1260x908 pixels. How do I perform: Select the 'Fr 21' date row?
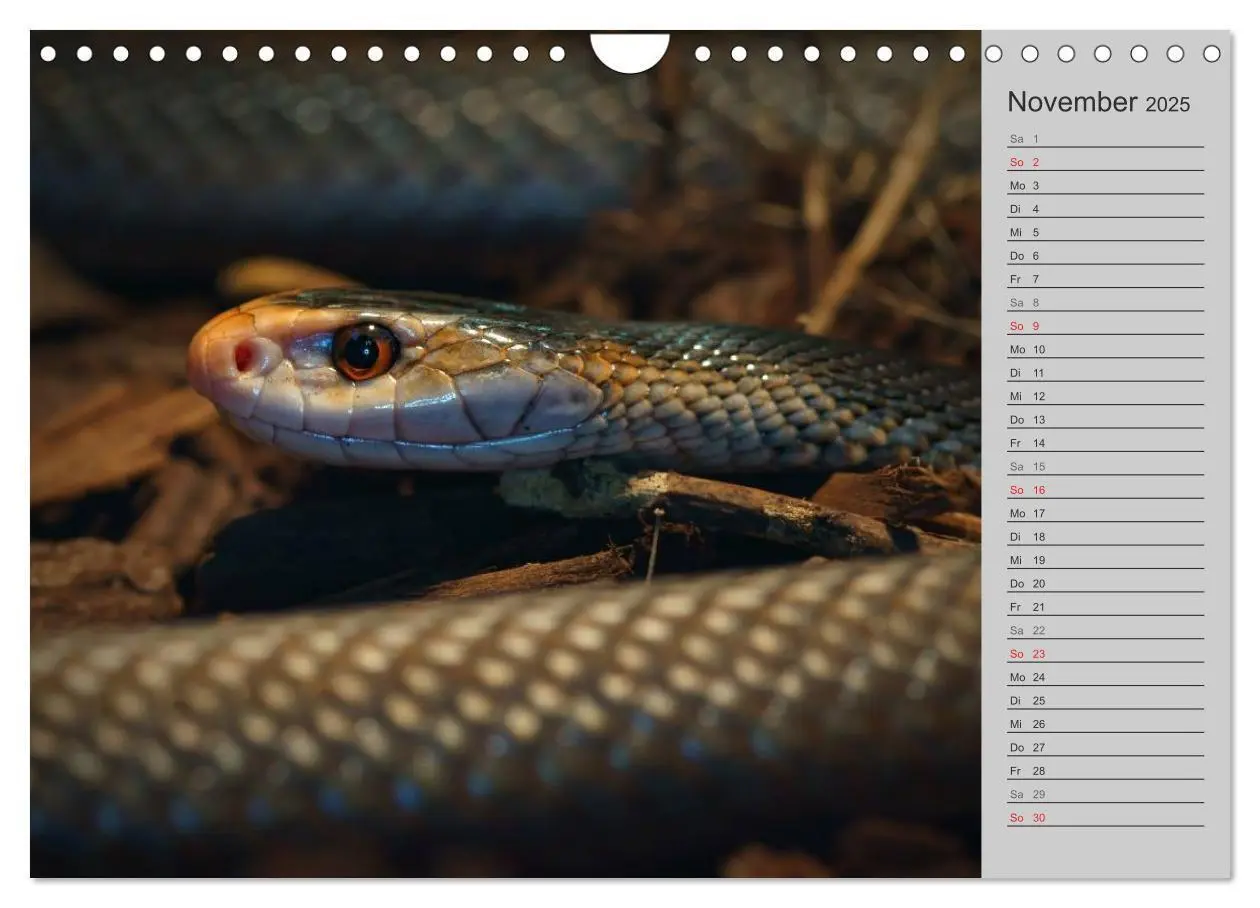point(1105,607)
